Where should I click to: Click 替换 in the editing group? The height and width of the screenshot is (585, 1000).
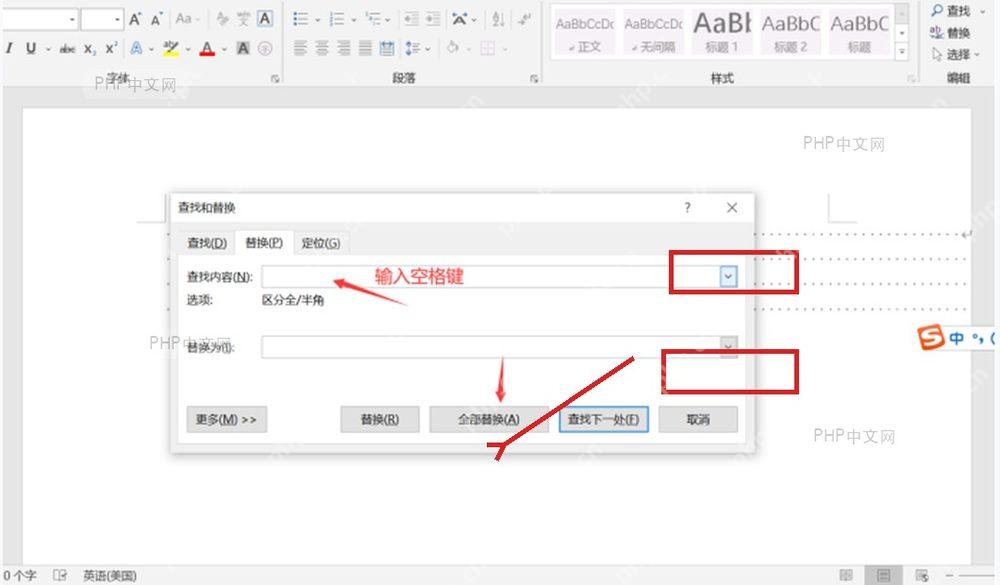click(950, 33)
